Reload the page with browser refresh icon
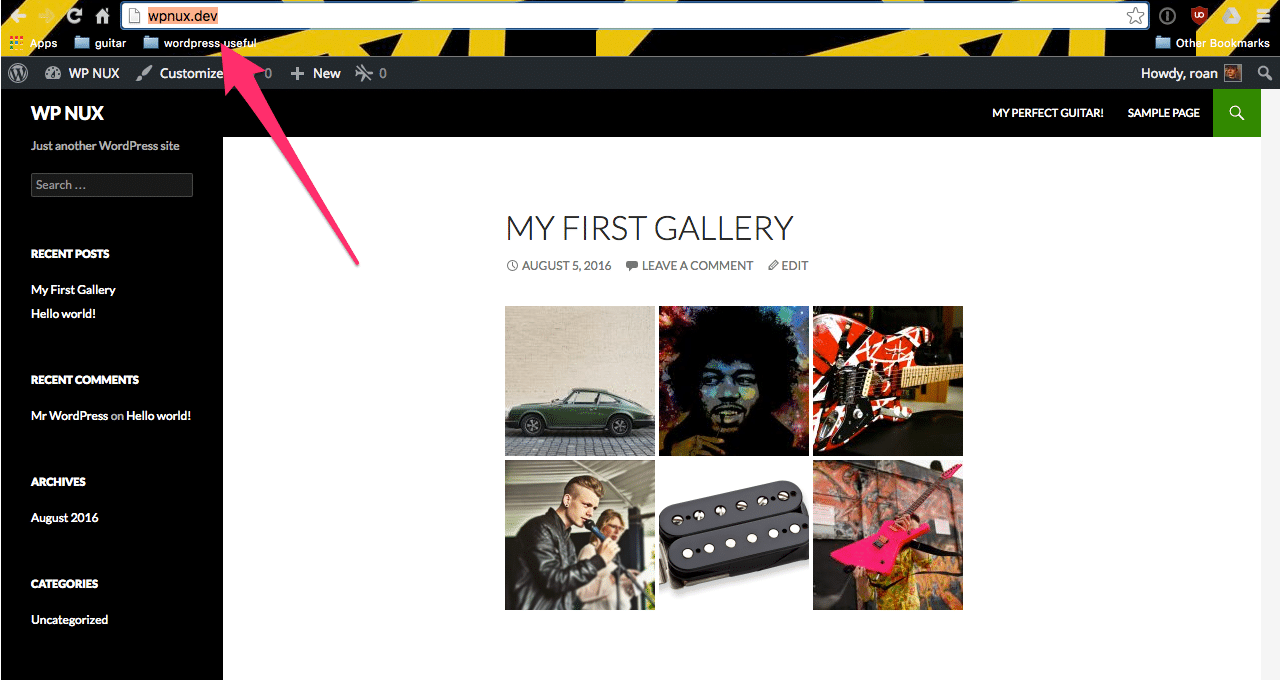The width and height of the screenshot is (1280, 680). (x=74, y=16)
